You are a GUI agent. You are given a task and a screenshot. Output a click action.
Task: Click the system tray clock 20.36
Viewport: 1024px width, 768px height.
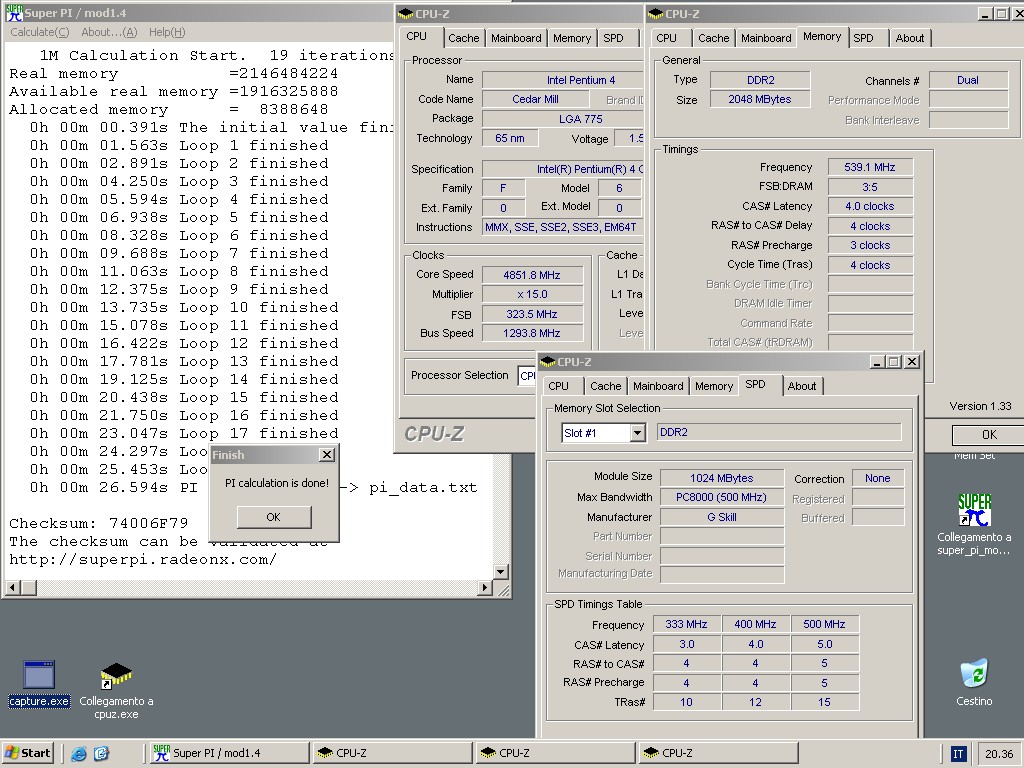[x=999, y=754]
